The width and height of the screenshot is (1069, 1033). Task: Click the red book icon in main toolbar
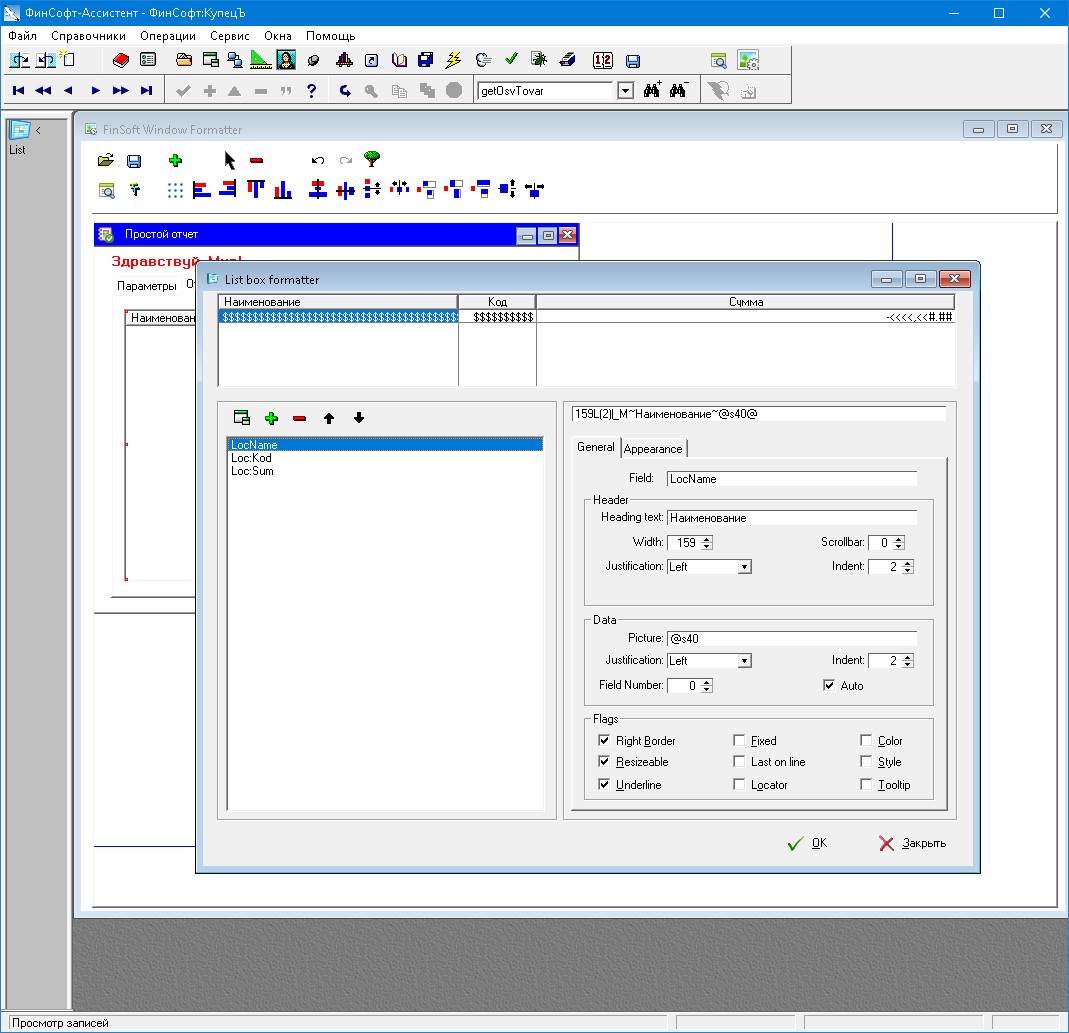click(121, 60)
